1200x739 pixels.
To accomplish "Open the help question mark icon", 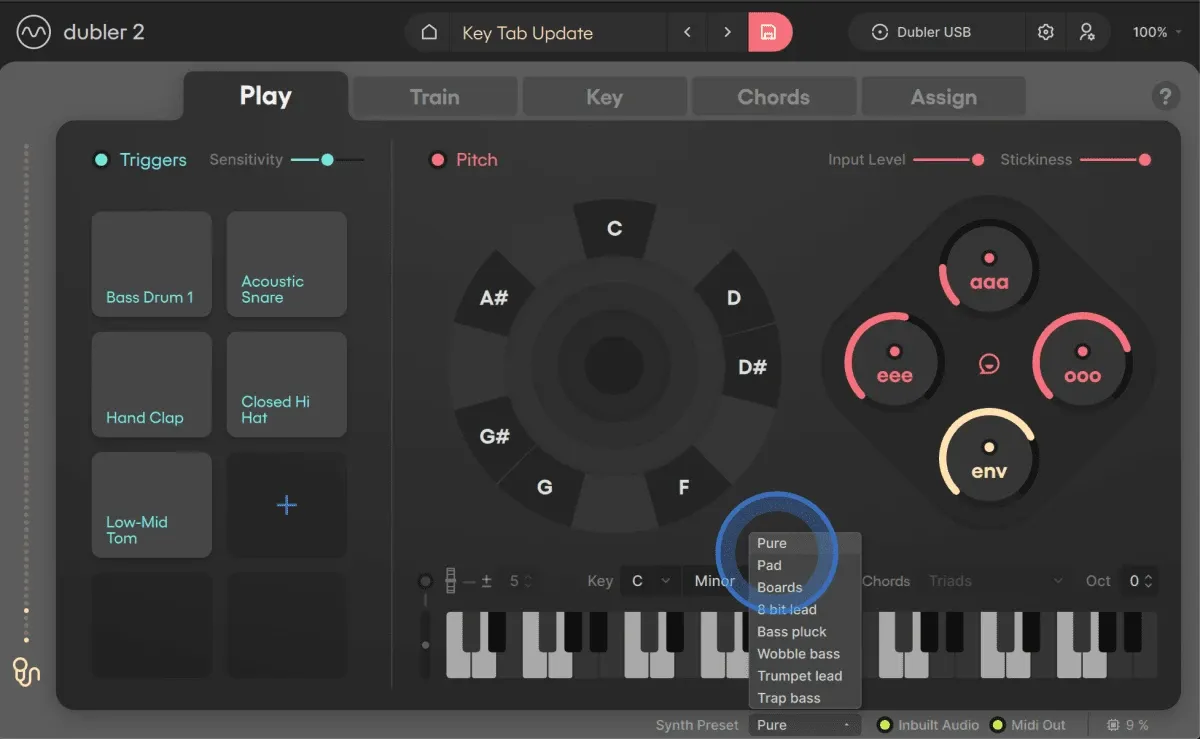I will (x=1164, y=96).
